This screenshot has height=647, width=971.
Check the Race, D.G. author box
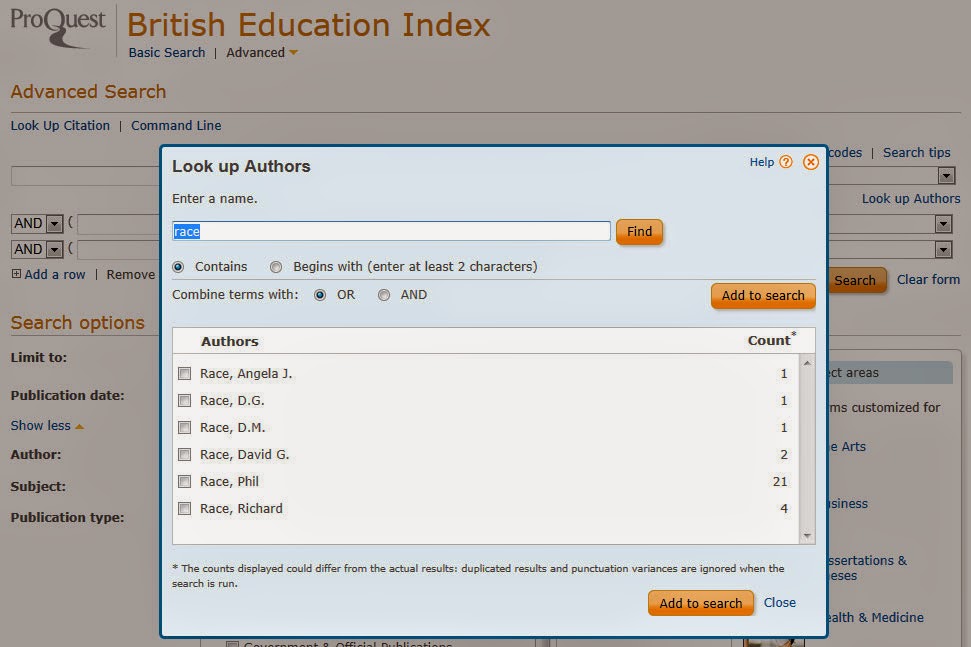[x=185, y=401]
